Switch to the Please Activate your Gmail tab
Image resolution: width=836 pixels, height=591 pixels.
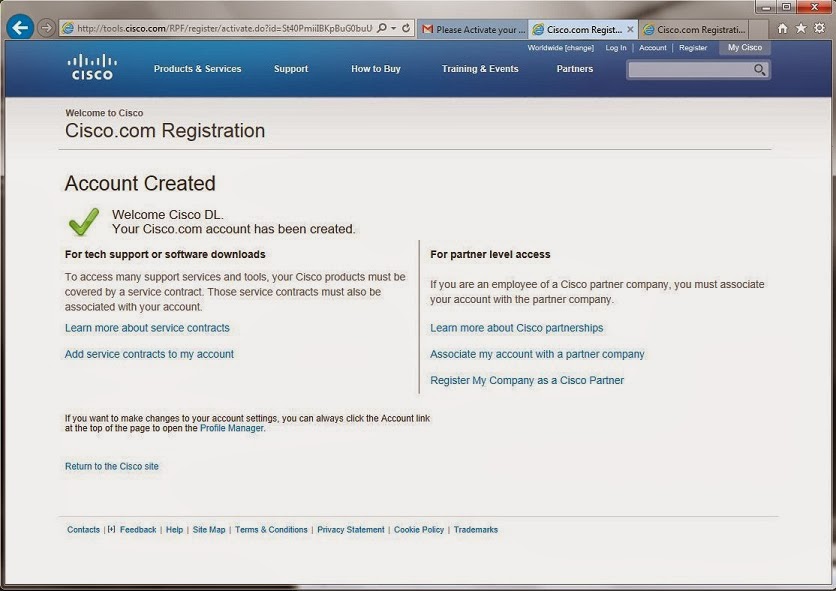point(473,29)
